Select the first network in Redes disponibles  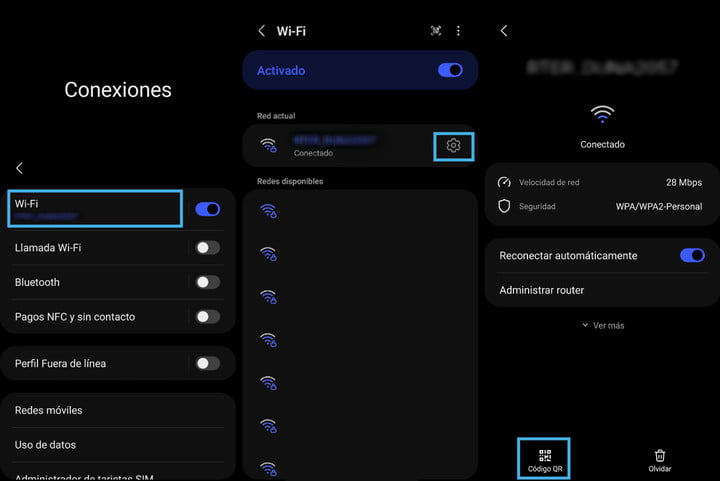coord(360,211)
